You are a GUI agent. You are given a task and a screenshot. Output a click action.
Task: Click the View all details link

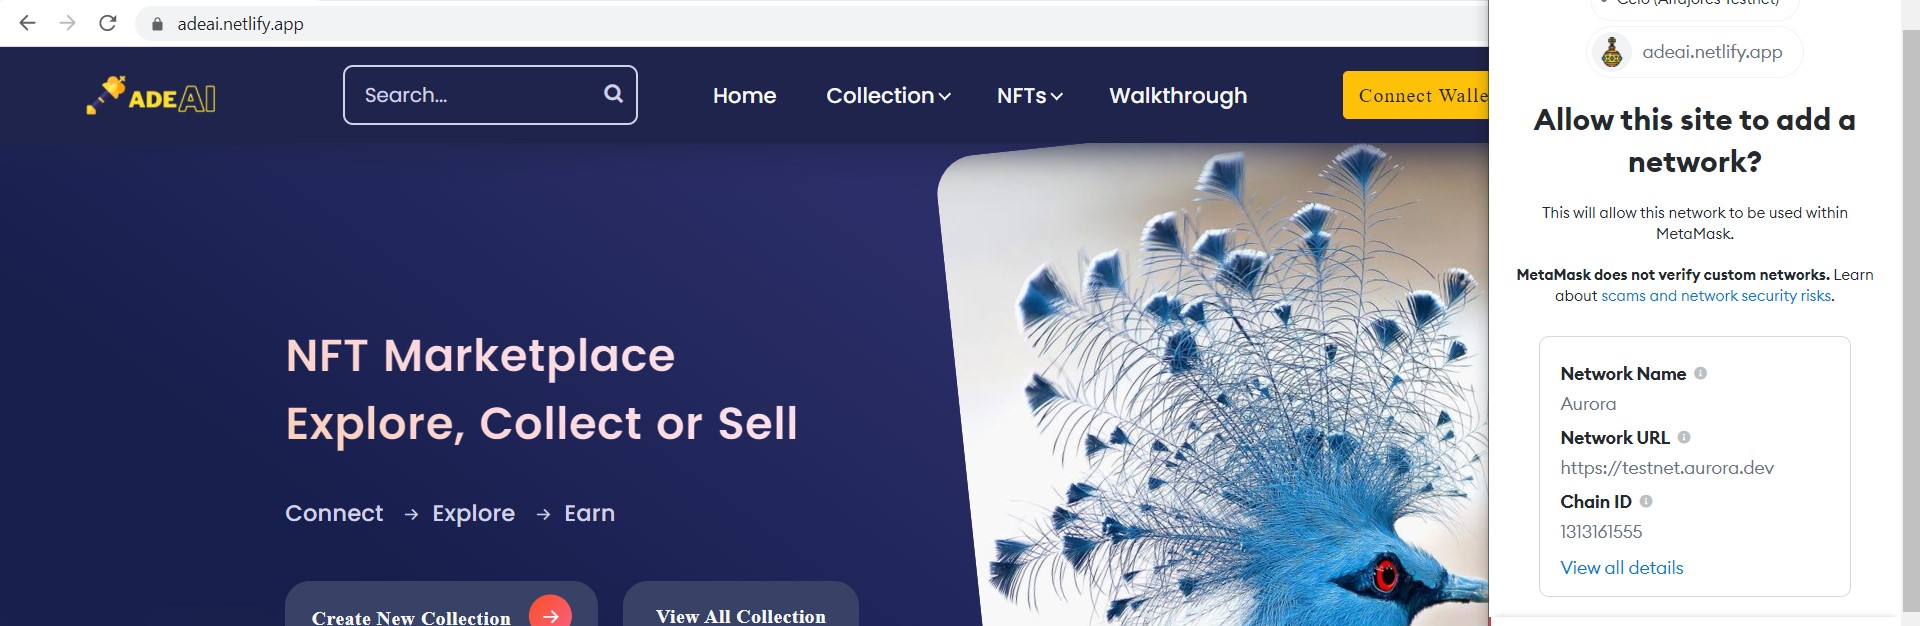pyautogui.click(x=1622, y=568)
